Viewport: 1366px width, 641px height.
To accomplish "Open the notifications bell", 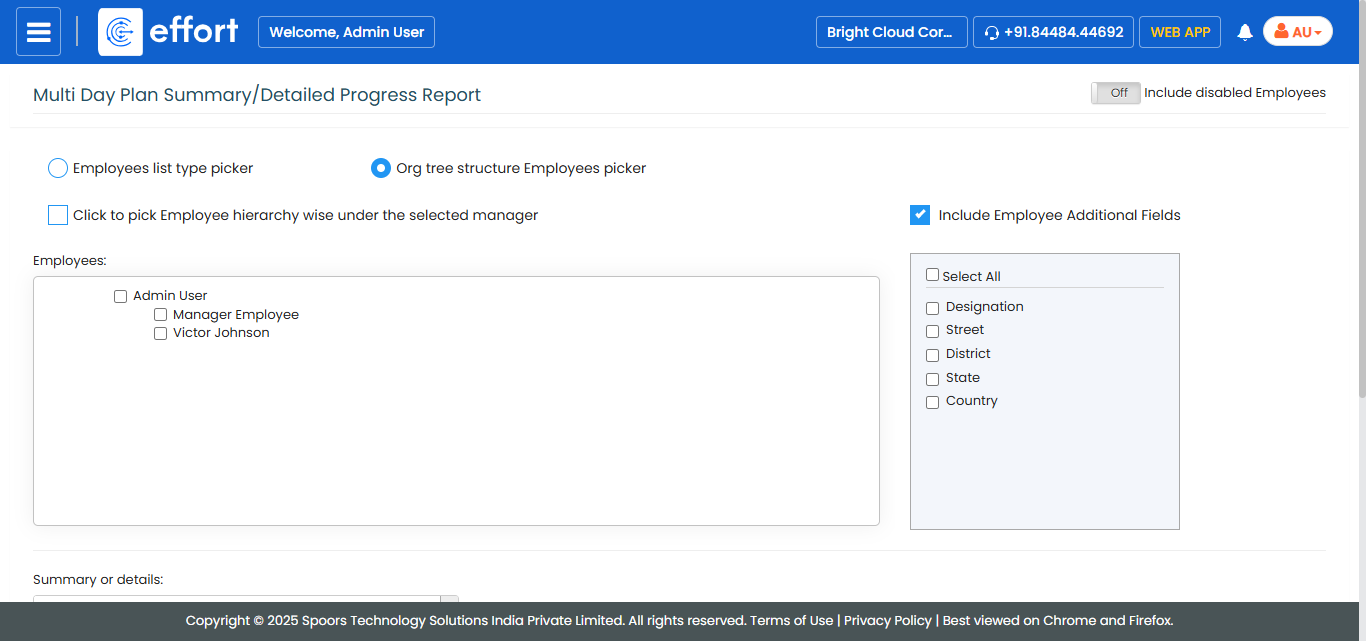I will [1245, 32].
